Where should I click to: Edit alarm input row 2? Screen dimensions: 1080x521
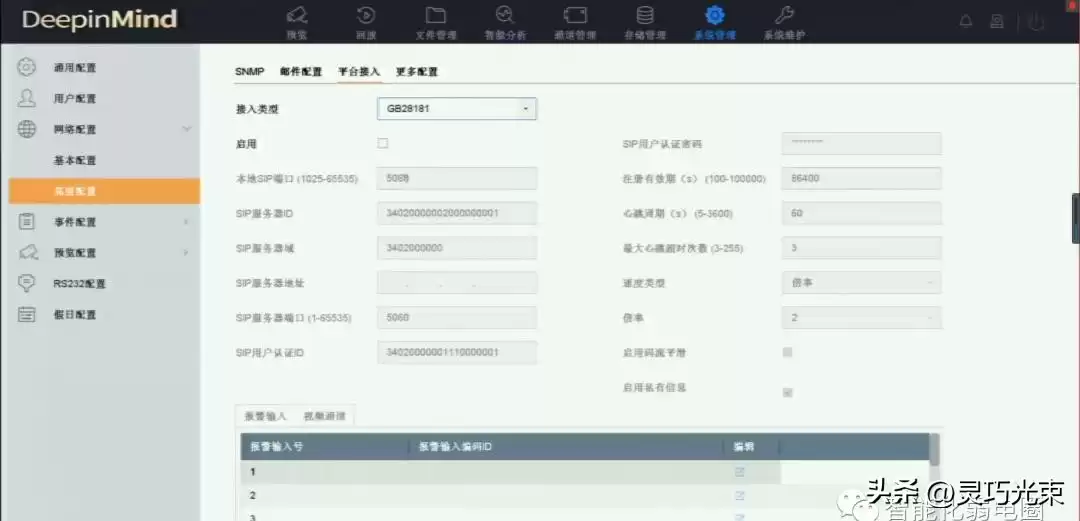point(740,496)
